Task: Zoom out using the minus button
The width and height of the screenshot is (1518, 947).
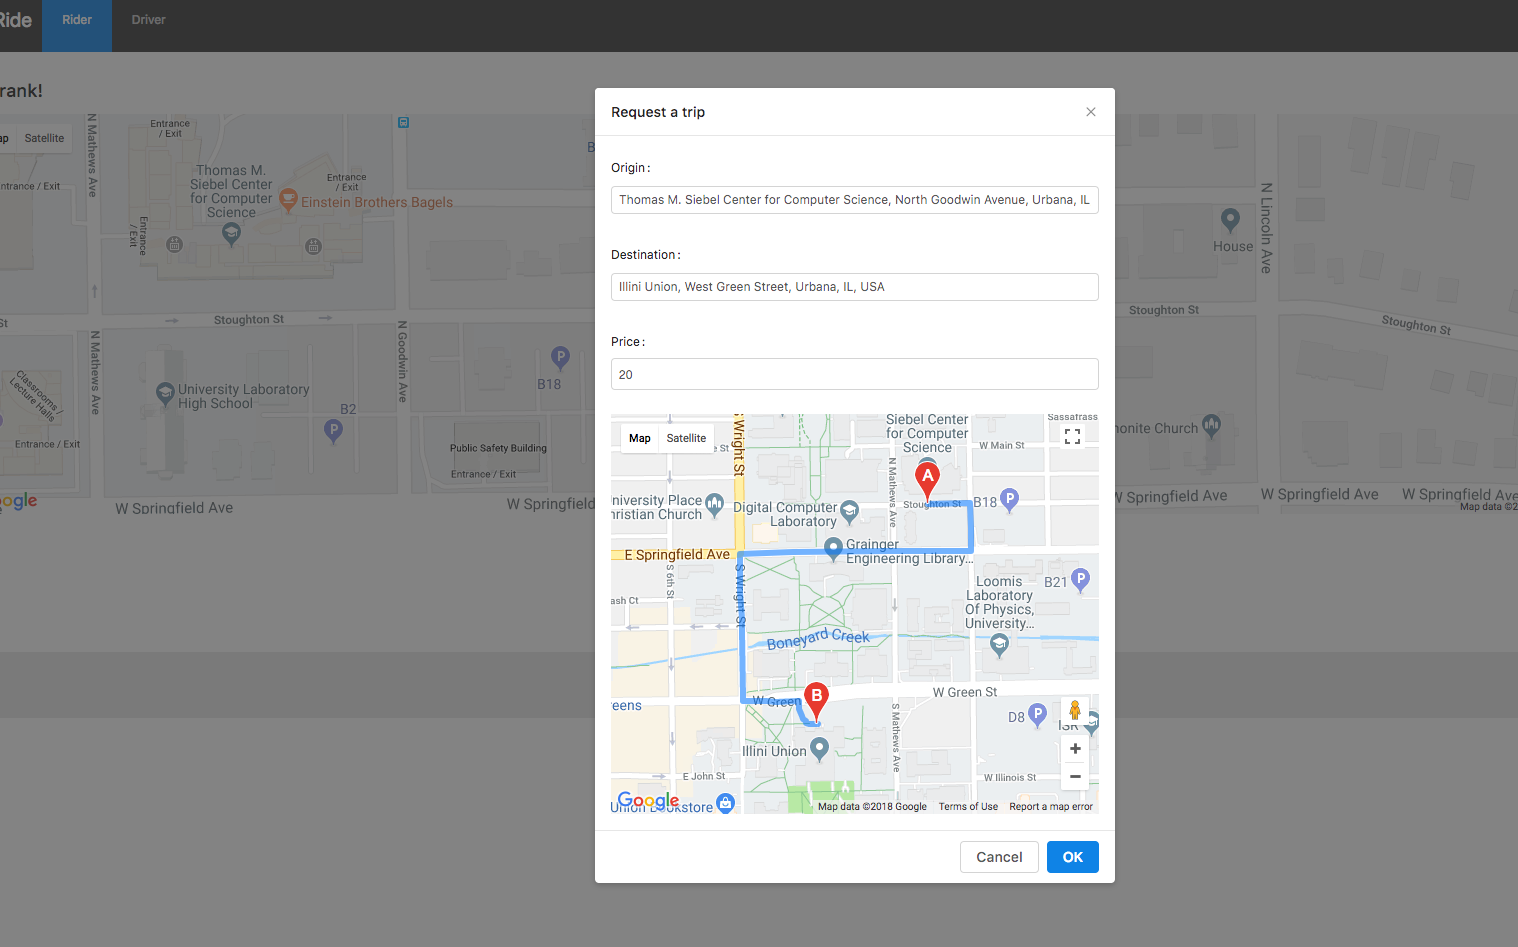Action: point(1075,776)
